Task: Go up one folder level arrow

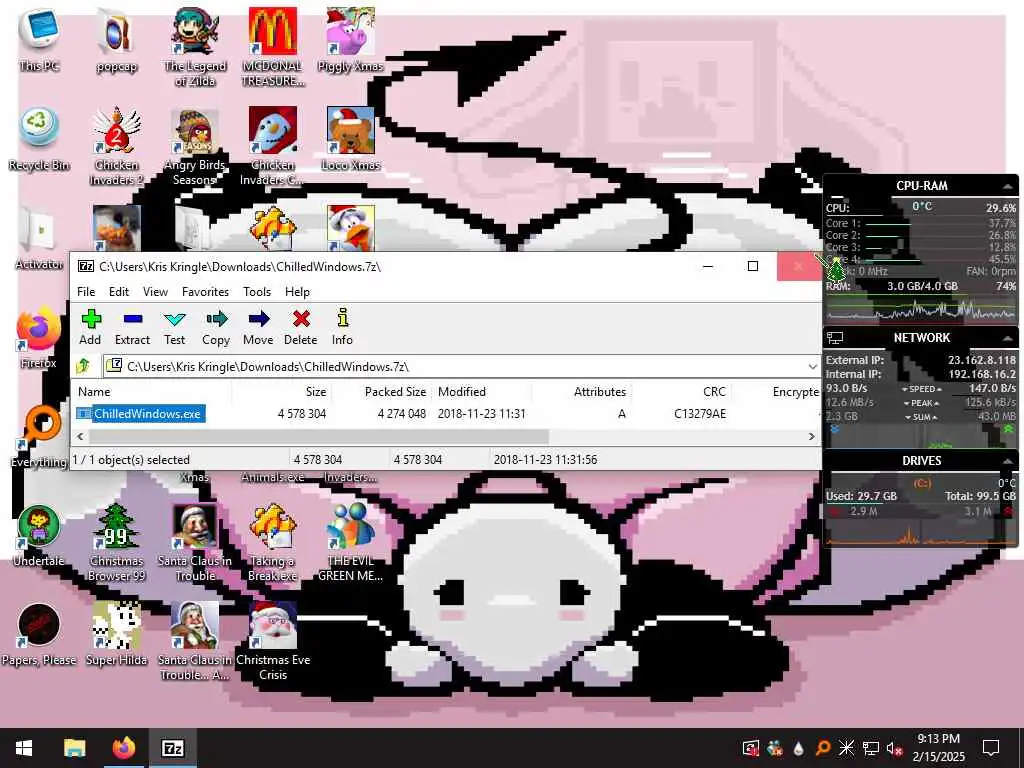Action: pyautogui.click(x=83, y=366)
